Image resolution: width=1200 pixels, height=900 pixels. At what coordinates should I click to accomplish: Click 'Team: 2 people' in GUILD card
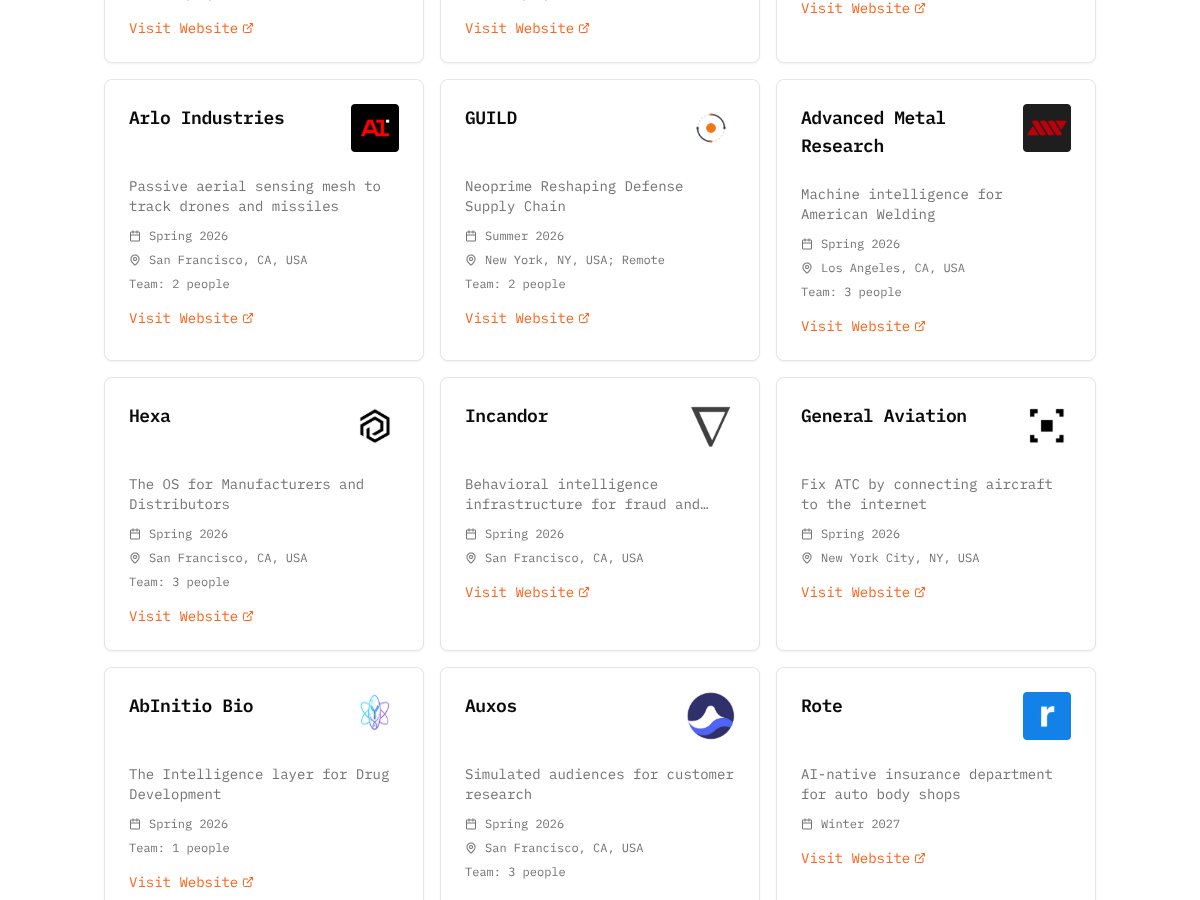515,284
